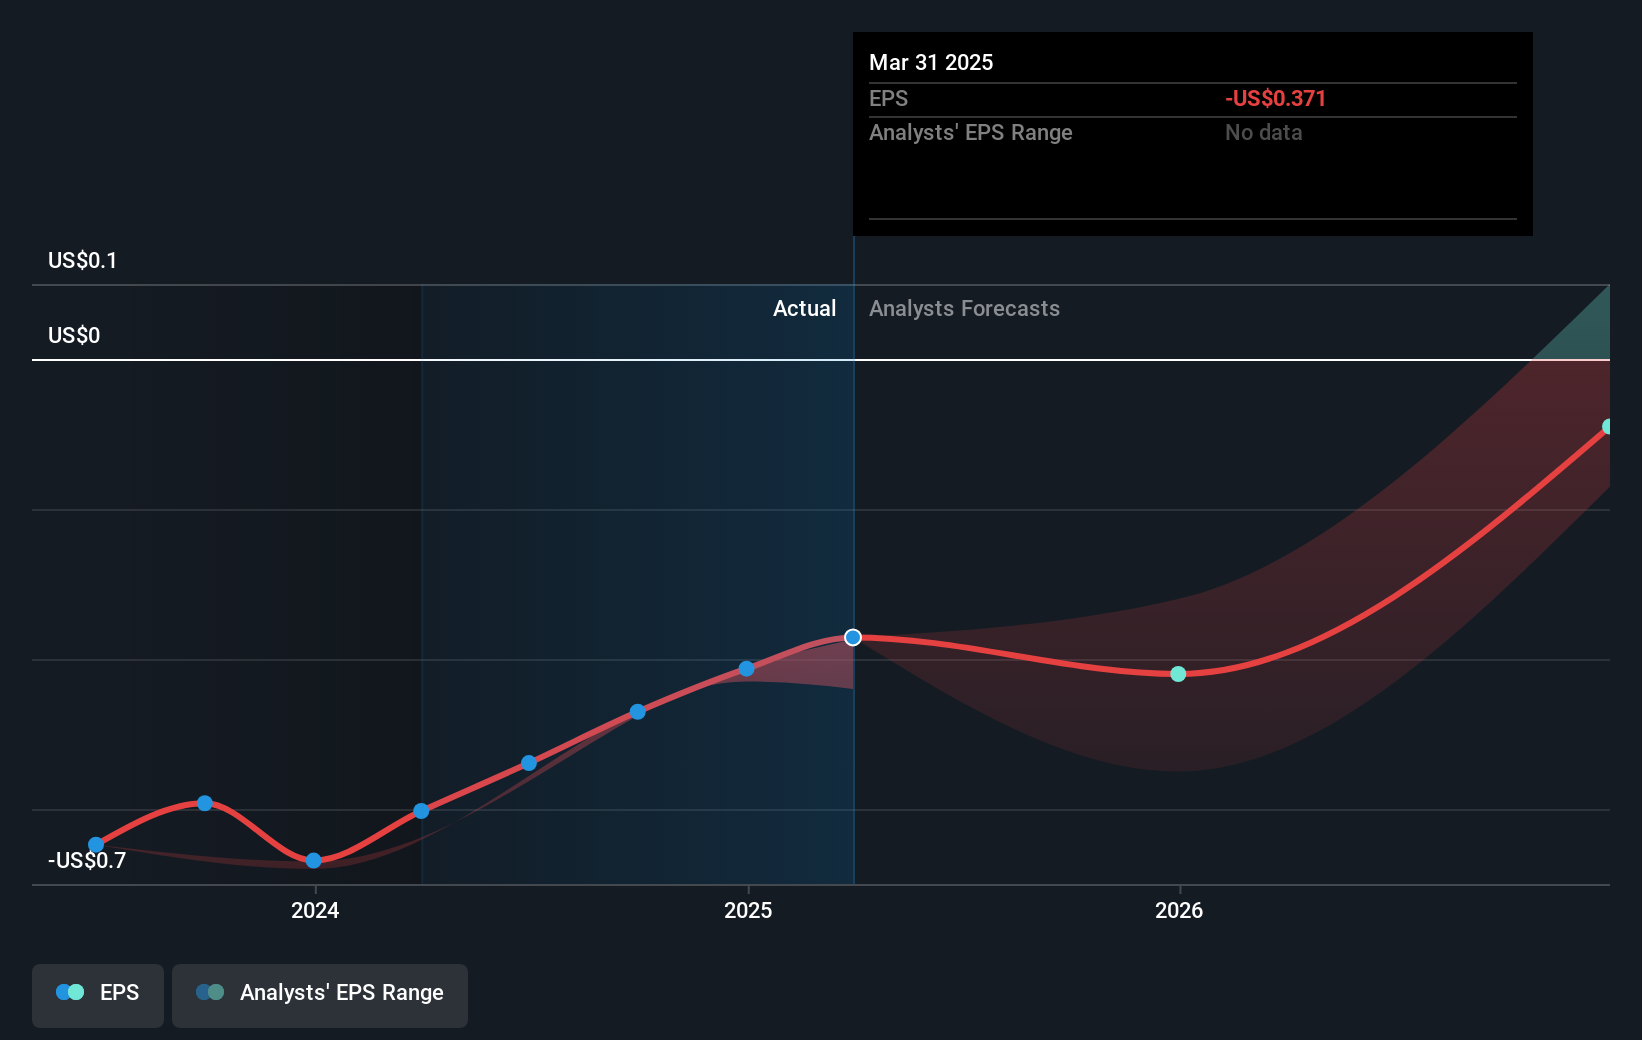Click the 2024 x-axis label
Screen dimensions: 1642x1040
pos(315,910)
